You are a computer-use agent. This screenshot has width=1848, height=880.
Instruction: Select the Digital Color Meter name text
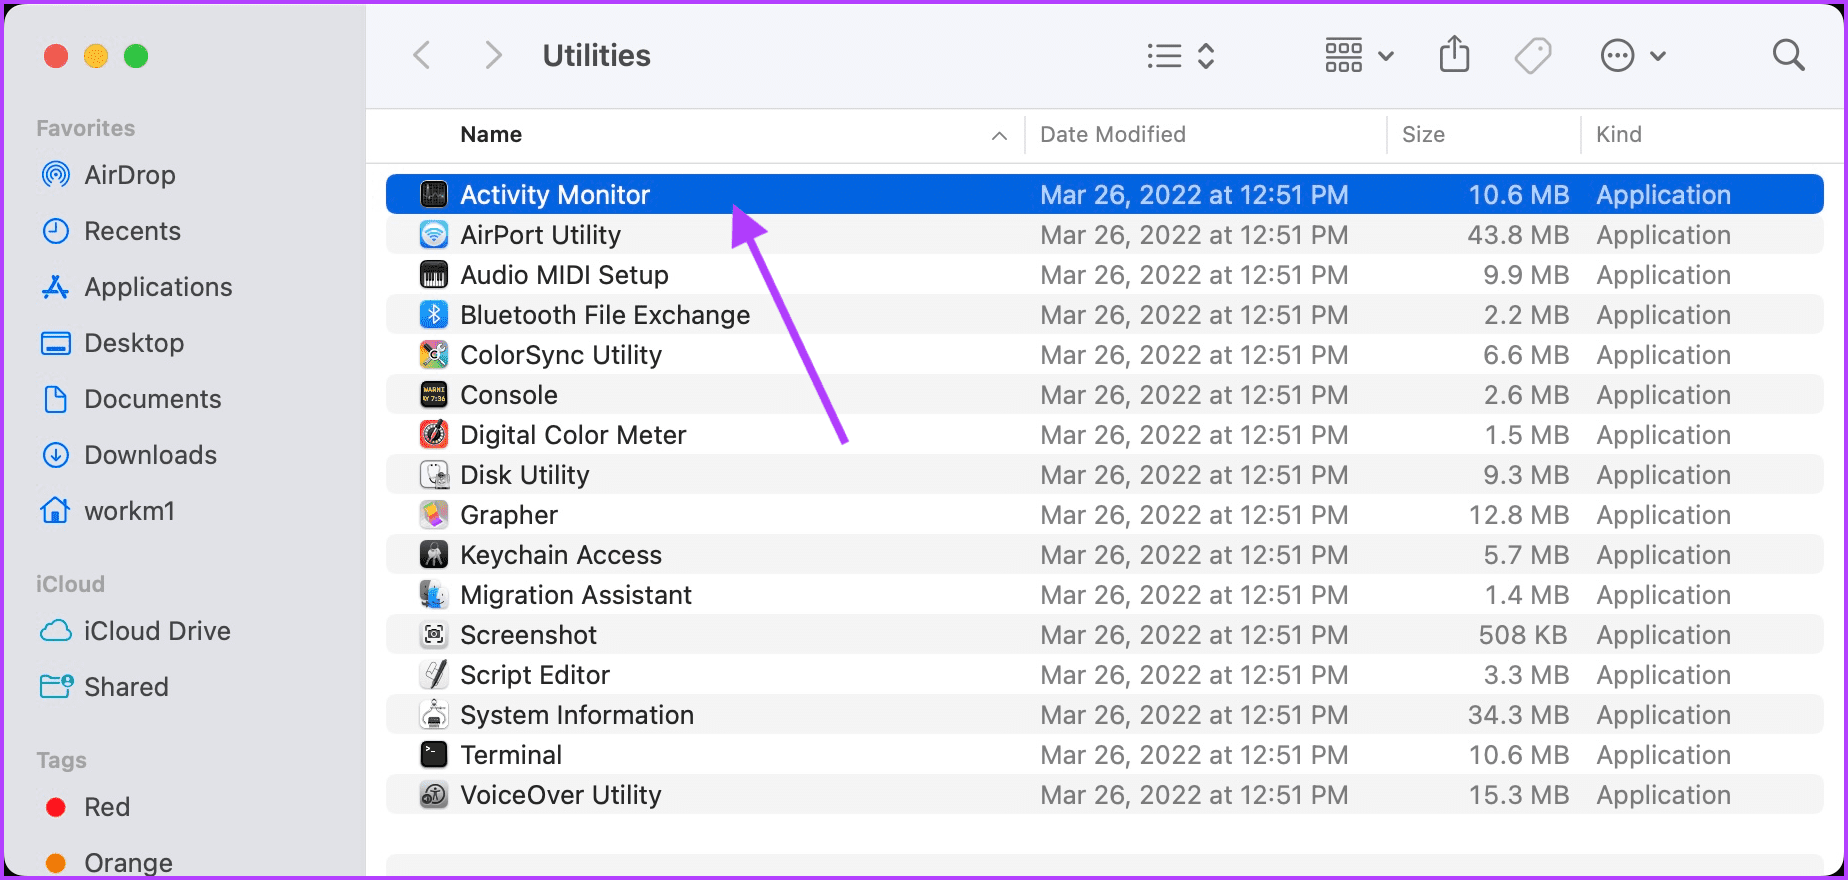pyautogui.click(x=573, y=435)
